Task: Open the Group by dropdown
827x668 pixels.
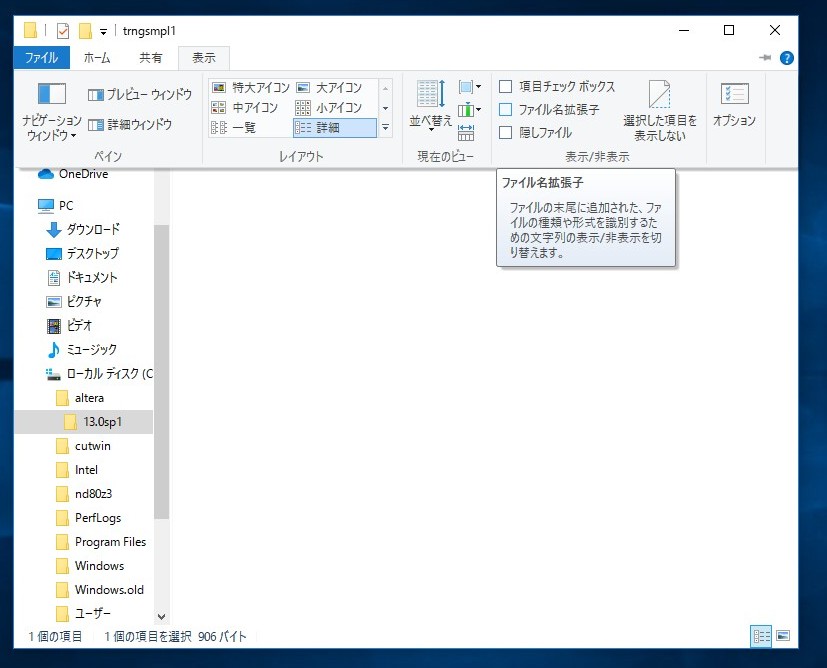Action: (x=469, y=86)
